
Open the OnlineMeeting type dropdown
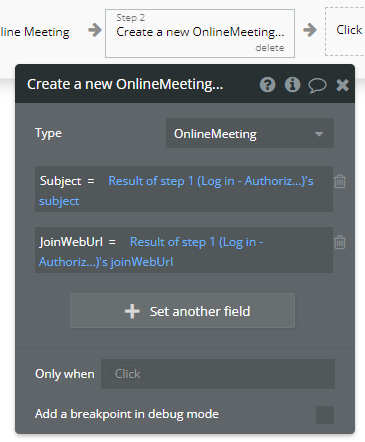[250, 133]
